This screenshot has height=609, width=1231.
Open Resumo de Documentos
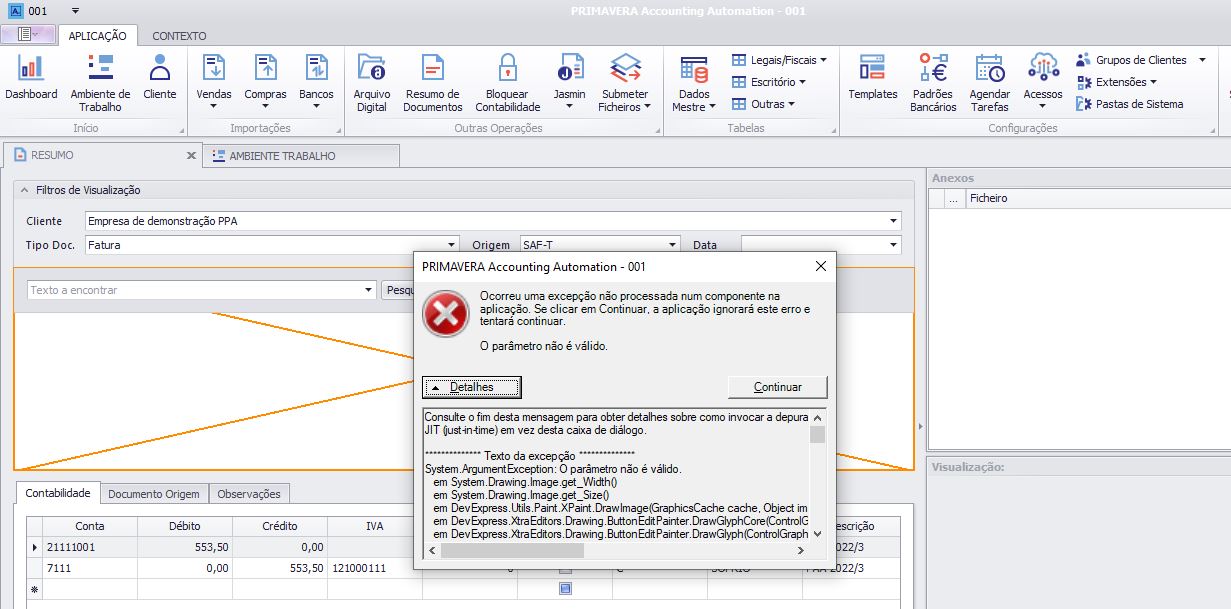[433, 83]
